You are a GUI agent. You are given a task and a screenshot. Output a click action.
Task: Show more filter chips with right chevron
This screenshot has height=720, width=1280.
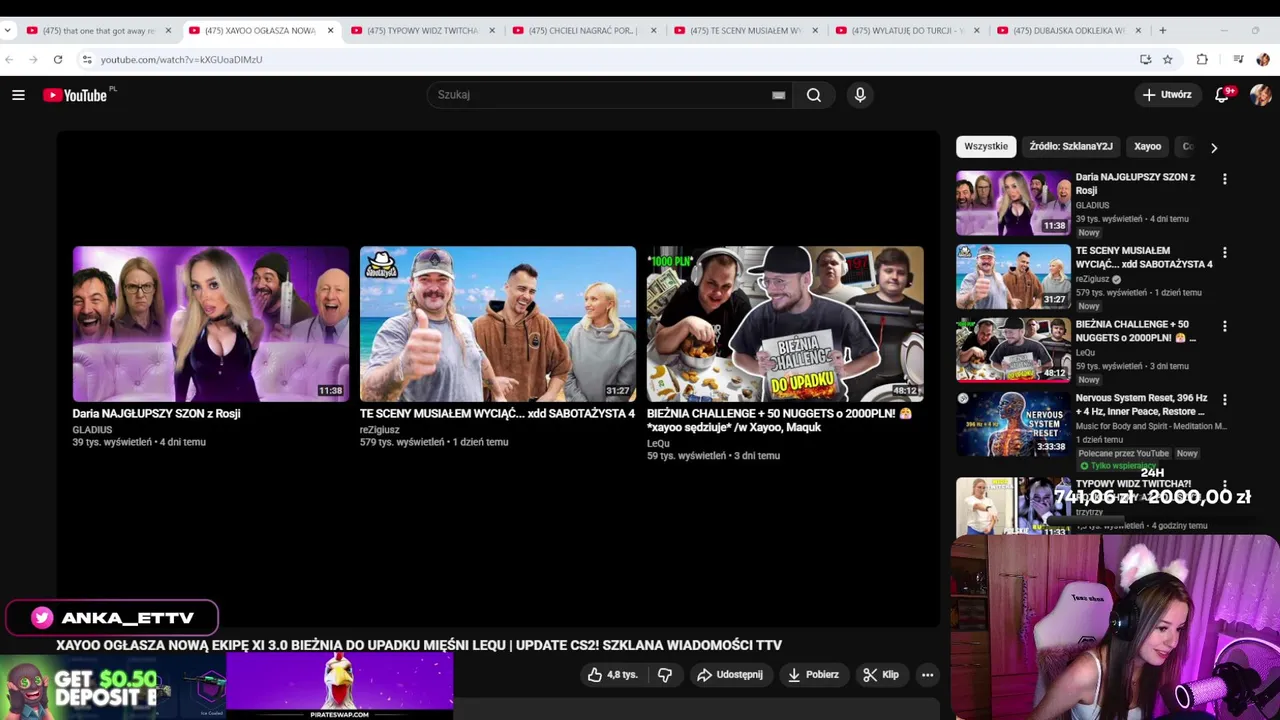coord(1214,147)
